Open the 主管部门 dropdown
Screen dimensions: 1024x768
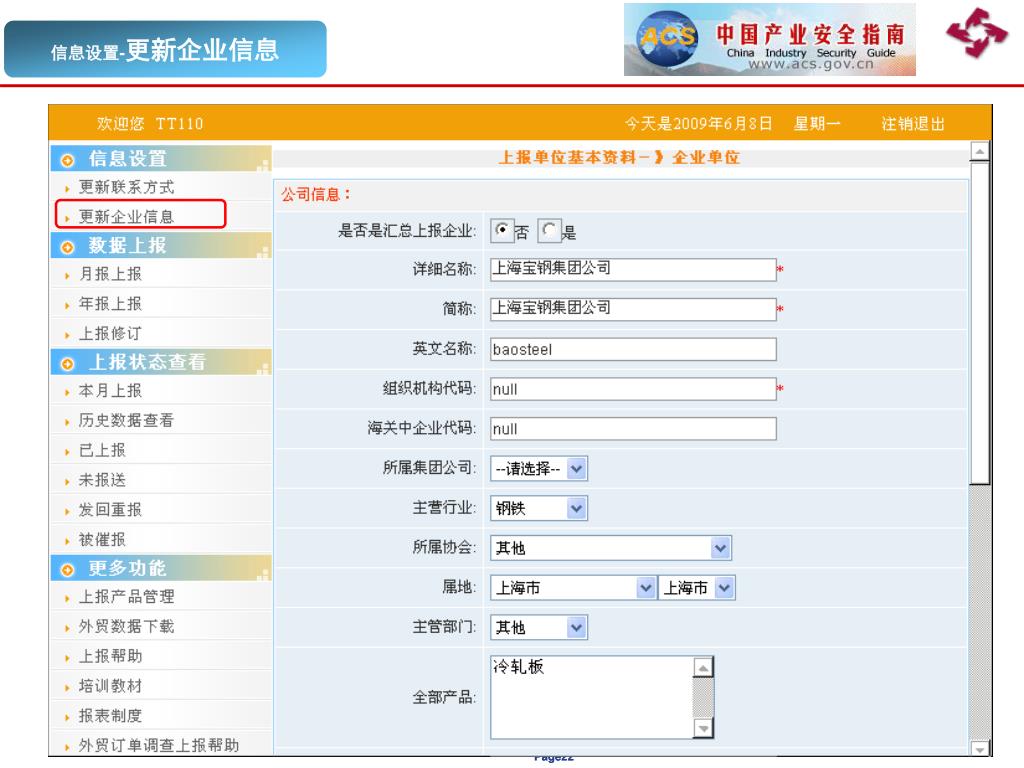(539, 628)
